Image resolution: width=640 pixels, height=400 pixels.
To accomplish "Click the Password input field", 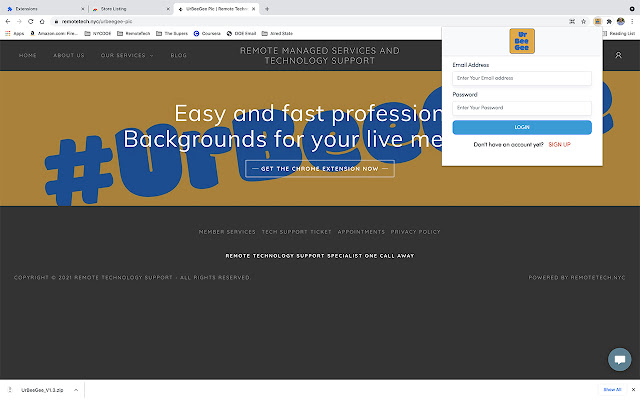I will [522, 108].
